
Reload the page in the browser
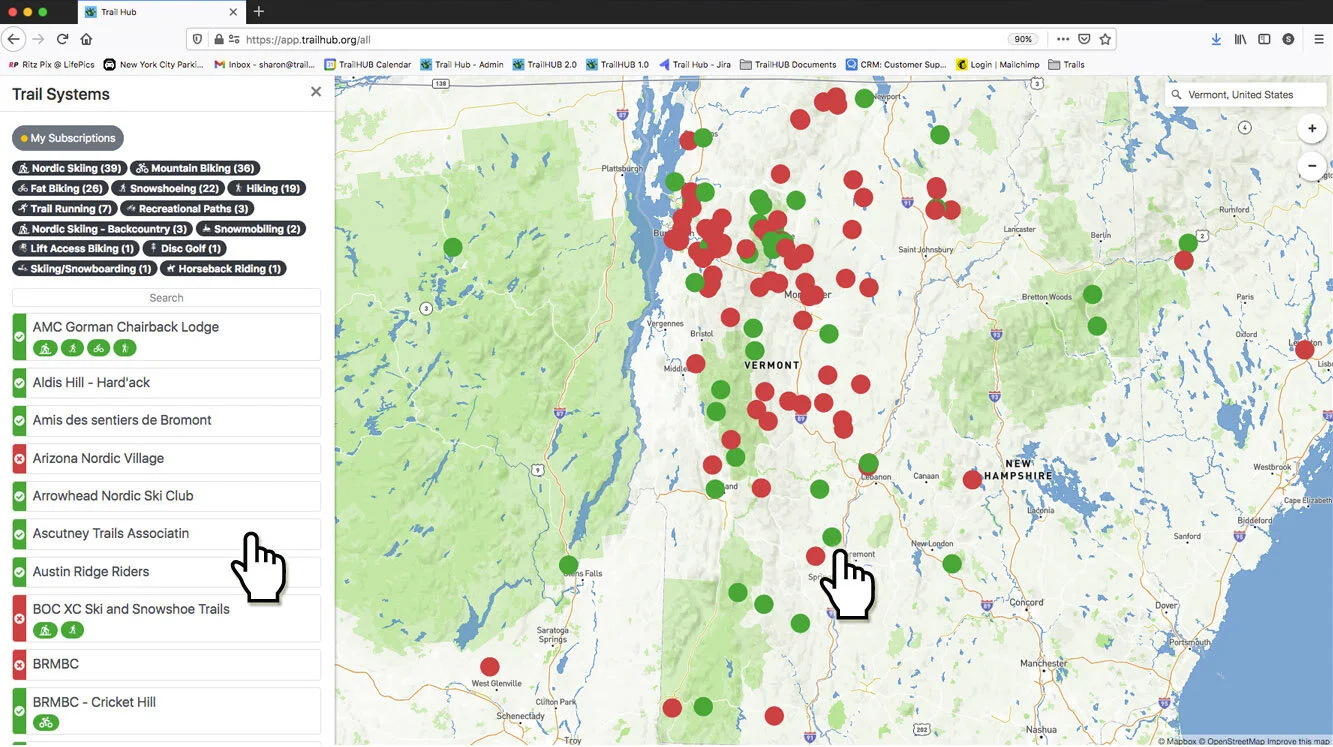(62, 39)
